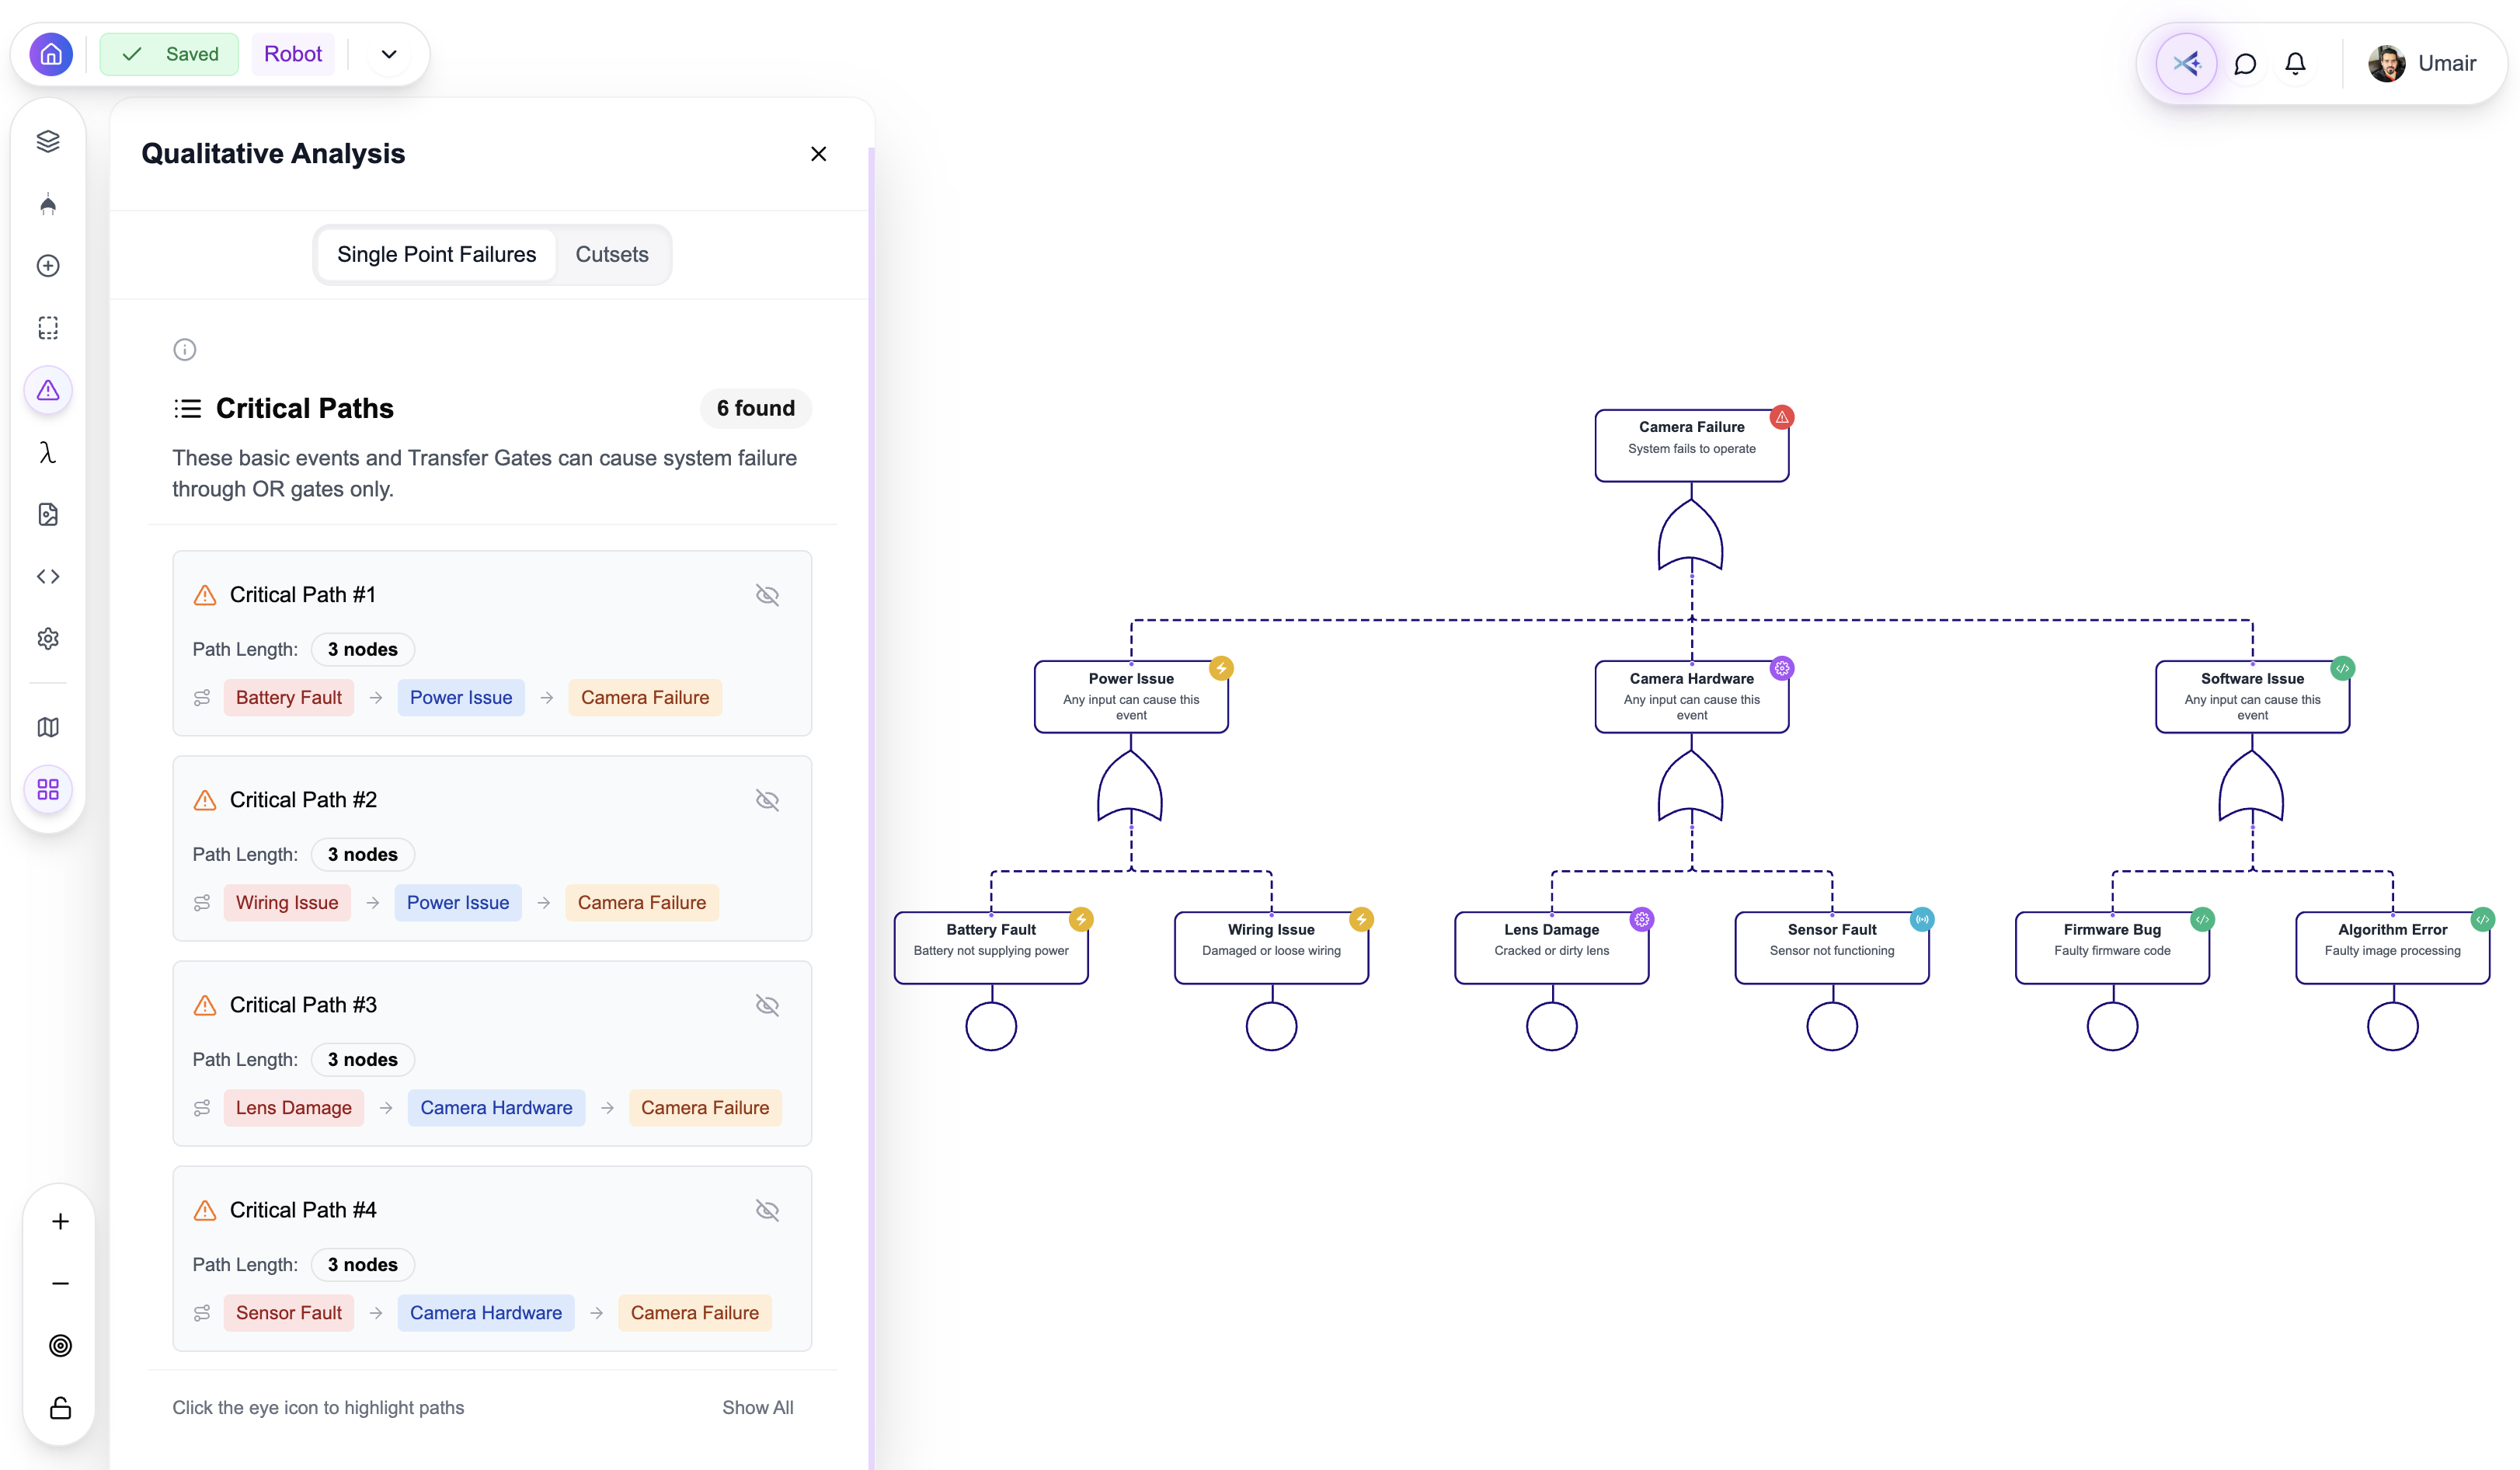2520x1470 pixels.
Task: Switch to the Cutsets tab
Action: click(611, 254)
